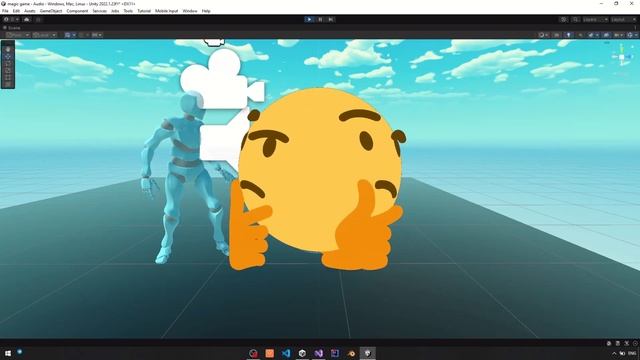640x360 pixels.
Task: Open the GameObject menu
Action: (x=51, y=11)
